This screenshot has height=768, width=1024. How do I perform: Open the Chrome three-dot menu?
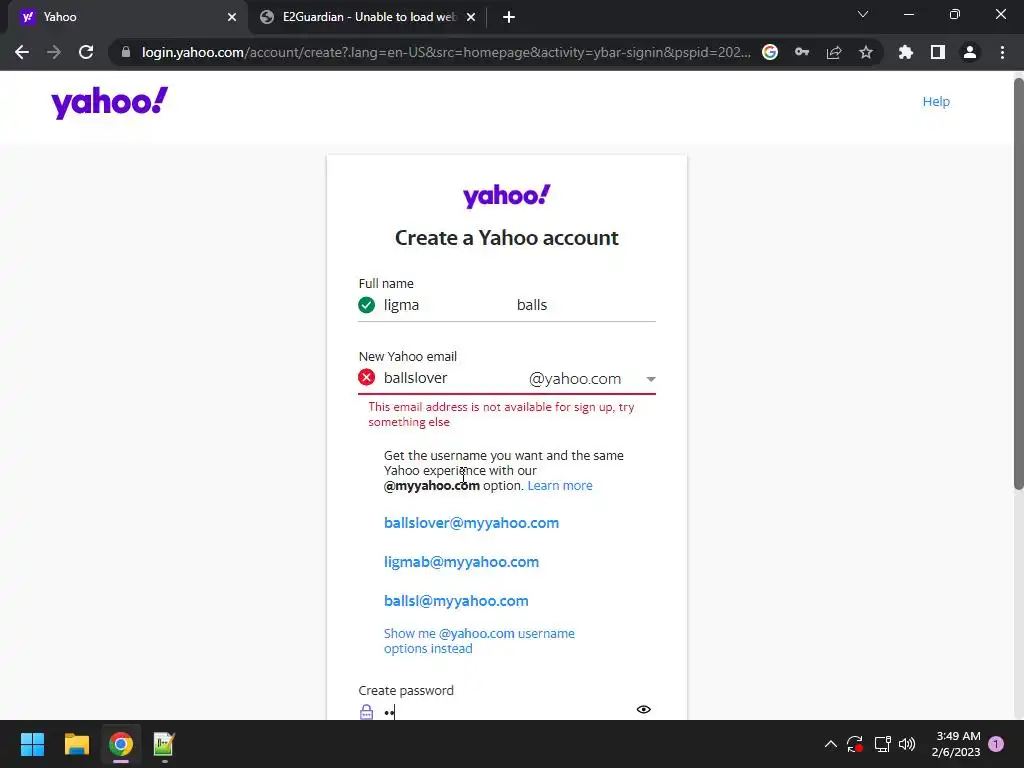1002,52
